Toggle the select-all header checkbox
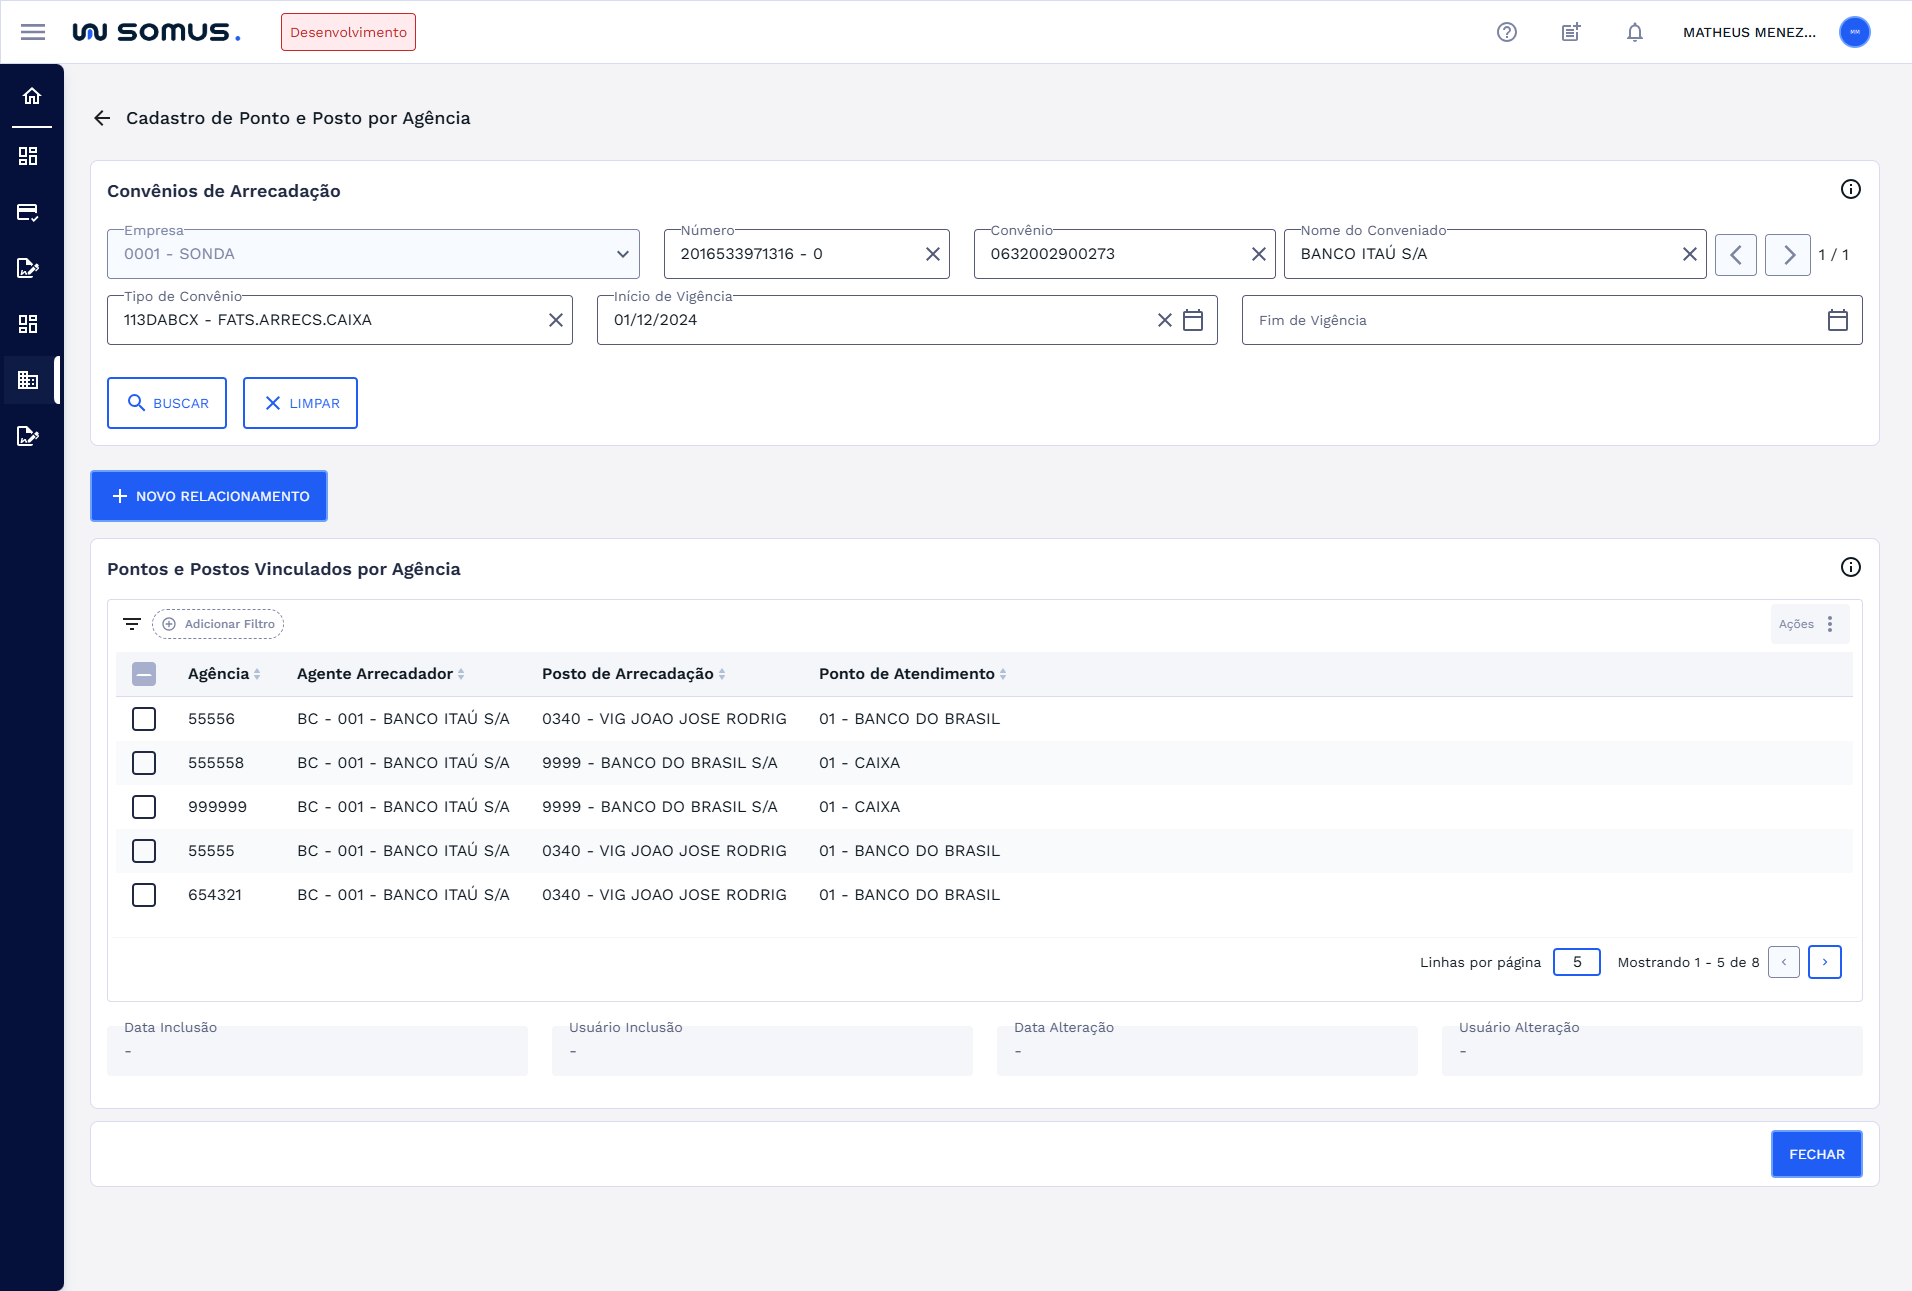 point(144,674)
